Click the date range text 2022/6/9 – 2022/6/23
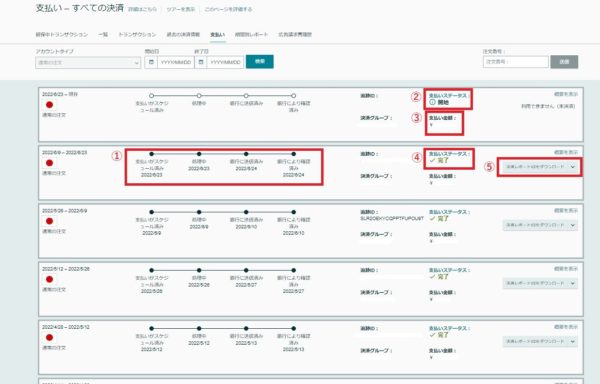Screen dimensions: 600x384 click(x=65, y=152)
